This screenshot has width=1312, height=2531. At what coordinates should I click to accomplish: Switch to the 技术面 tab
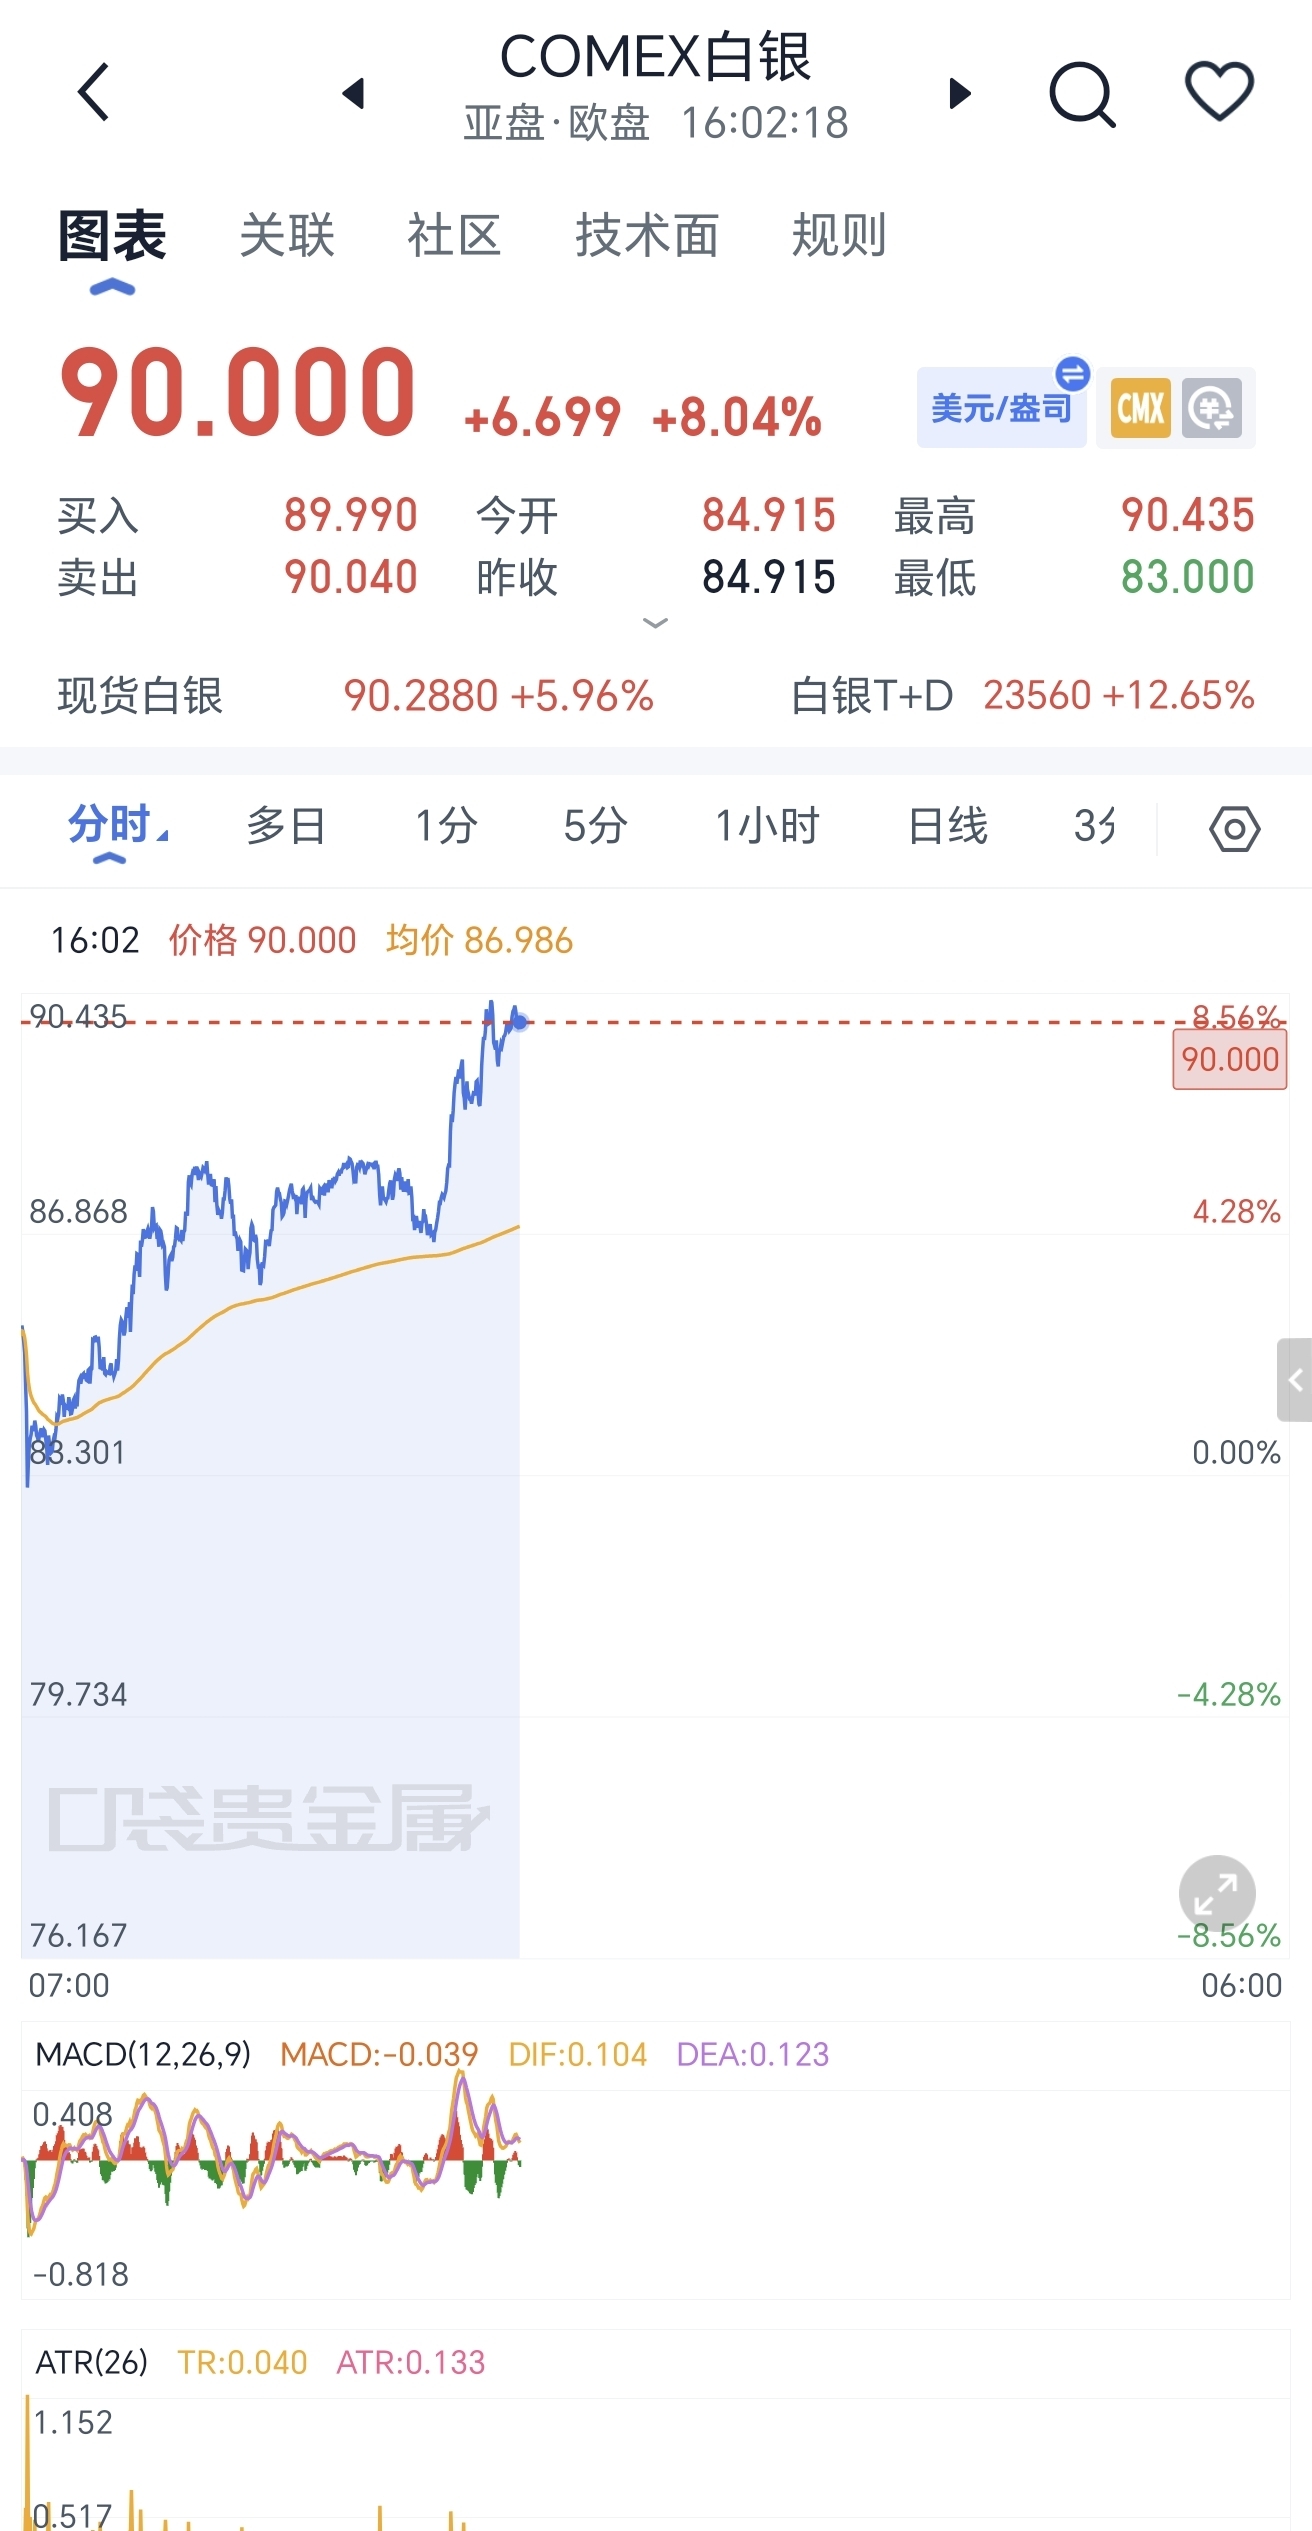click(647, 235)
